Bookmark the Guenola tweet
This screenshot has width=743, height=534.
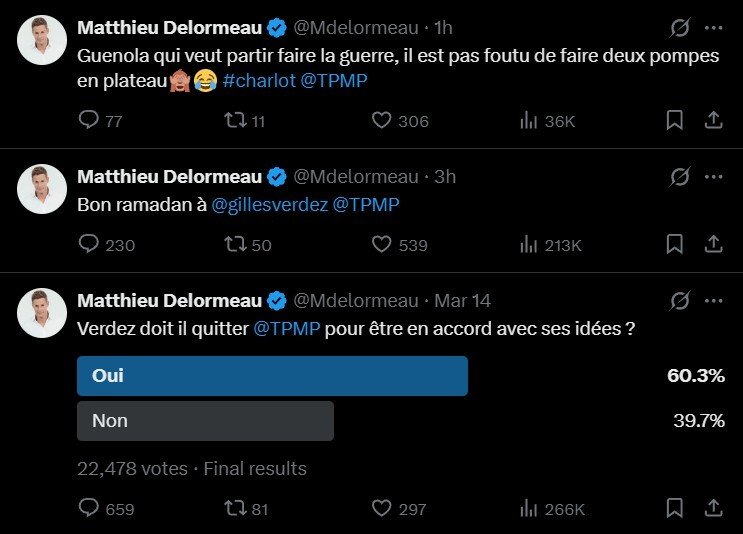[675, 121]
